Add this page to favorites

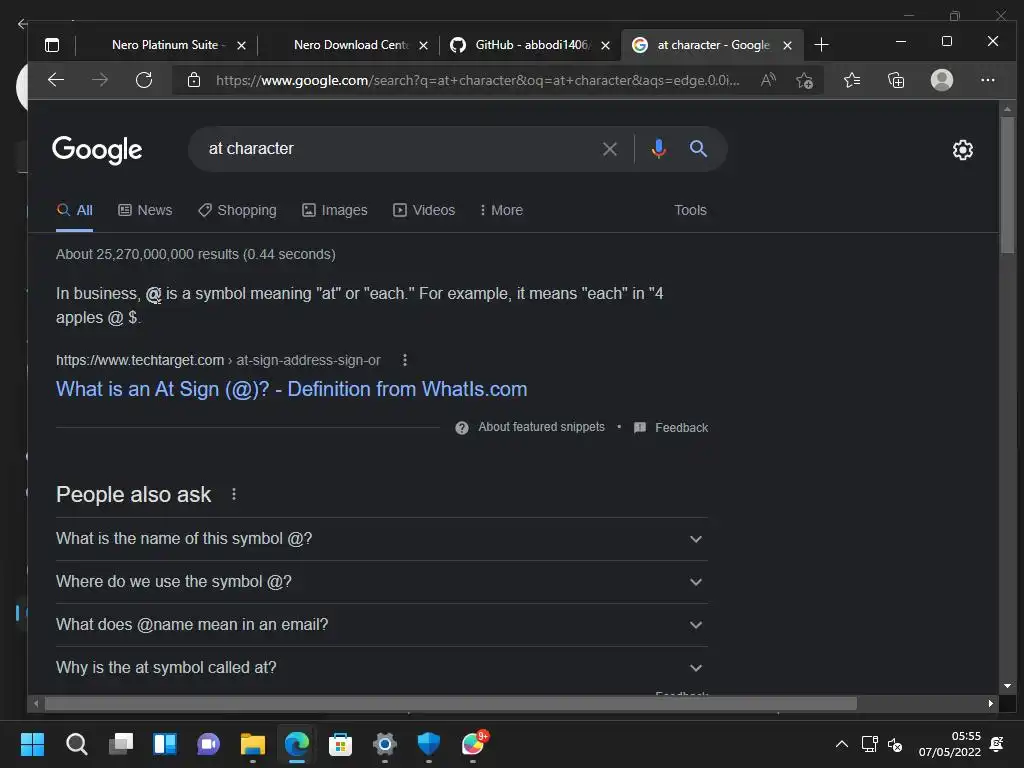(805, 80)
